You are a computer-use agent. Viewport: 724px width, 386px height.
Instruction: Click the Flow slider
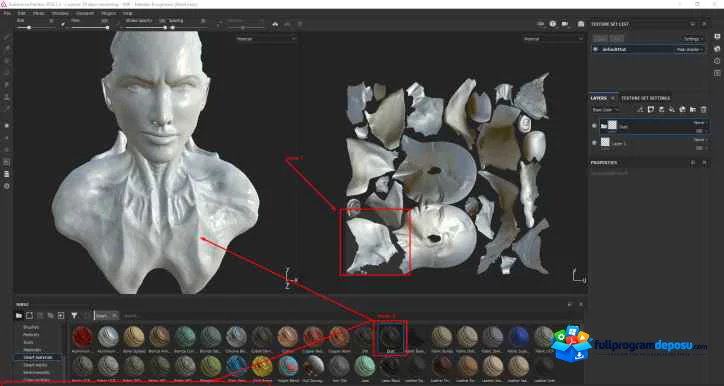[x=90, y=28]
